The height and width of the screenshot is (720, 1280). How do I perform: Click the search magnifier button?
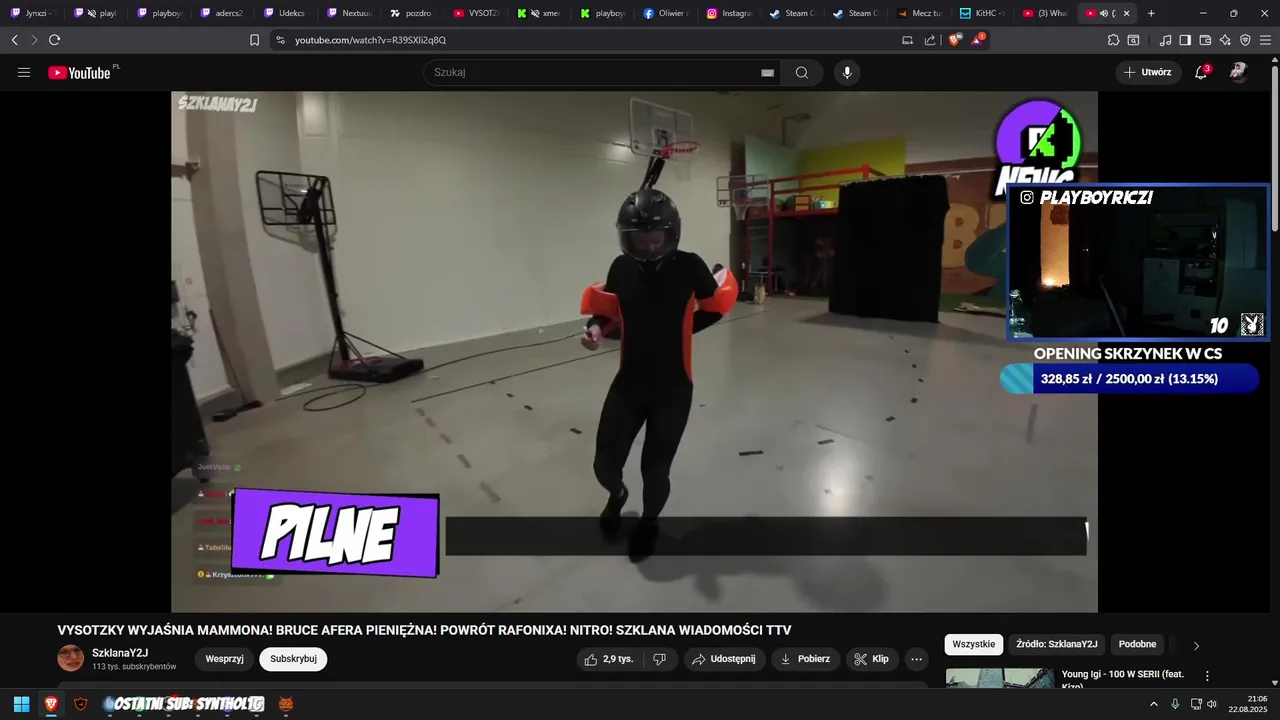(802, 72)
